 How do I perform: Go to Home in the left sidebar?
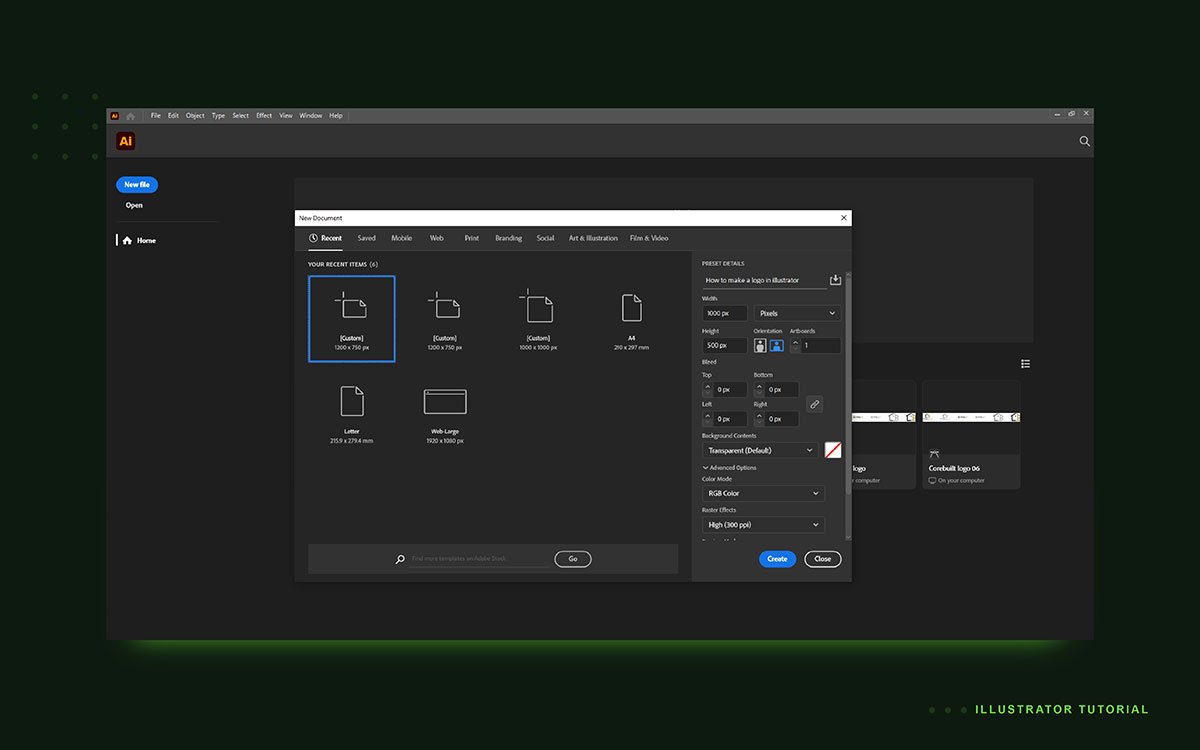140,240
